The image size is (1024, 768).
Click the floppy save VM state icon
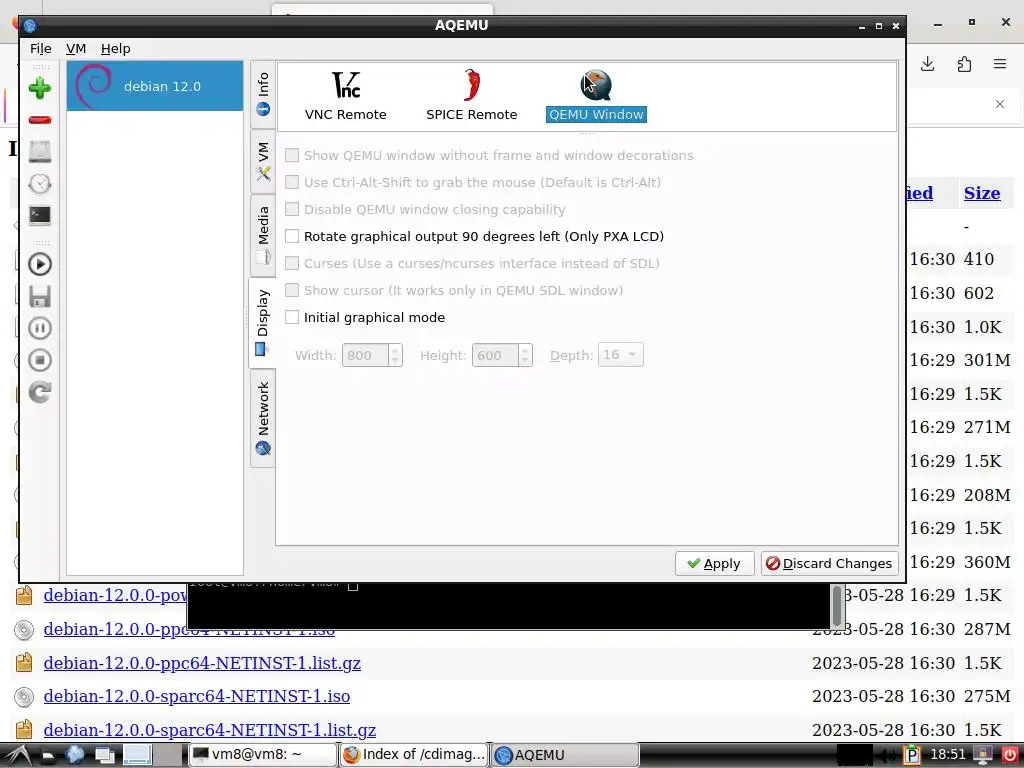pyautogui.click(x=40, y=296)
